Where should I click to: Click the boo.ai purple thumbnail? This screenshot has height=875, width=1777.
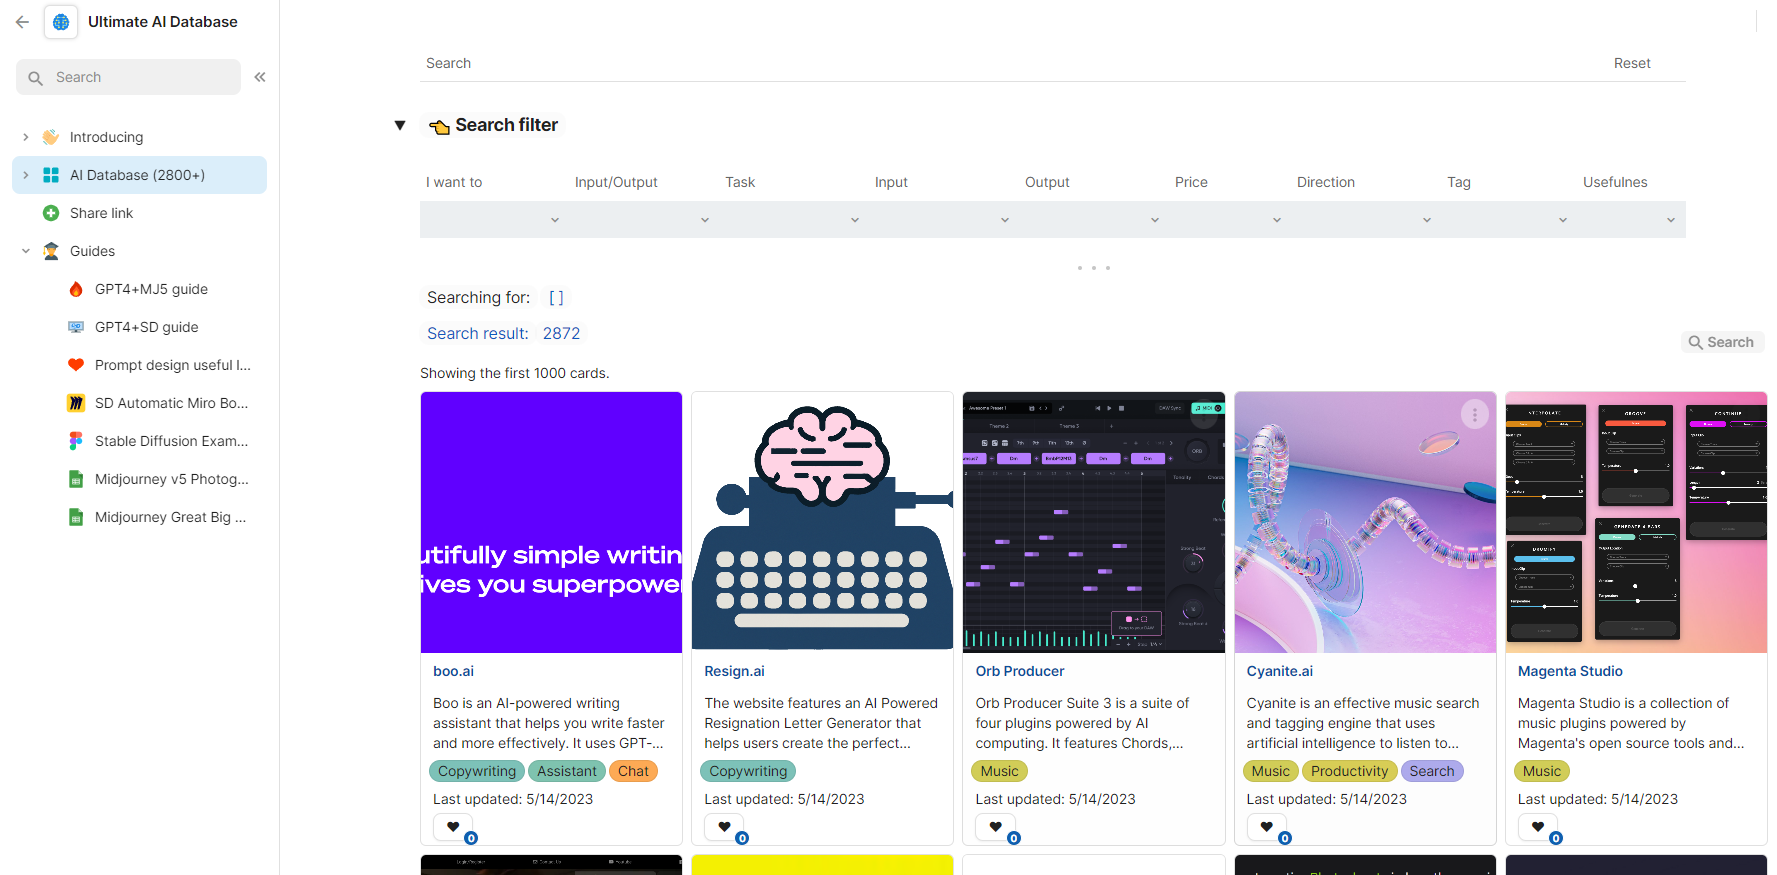(551, 522)
